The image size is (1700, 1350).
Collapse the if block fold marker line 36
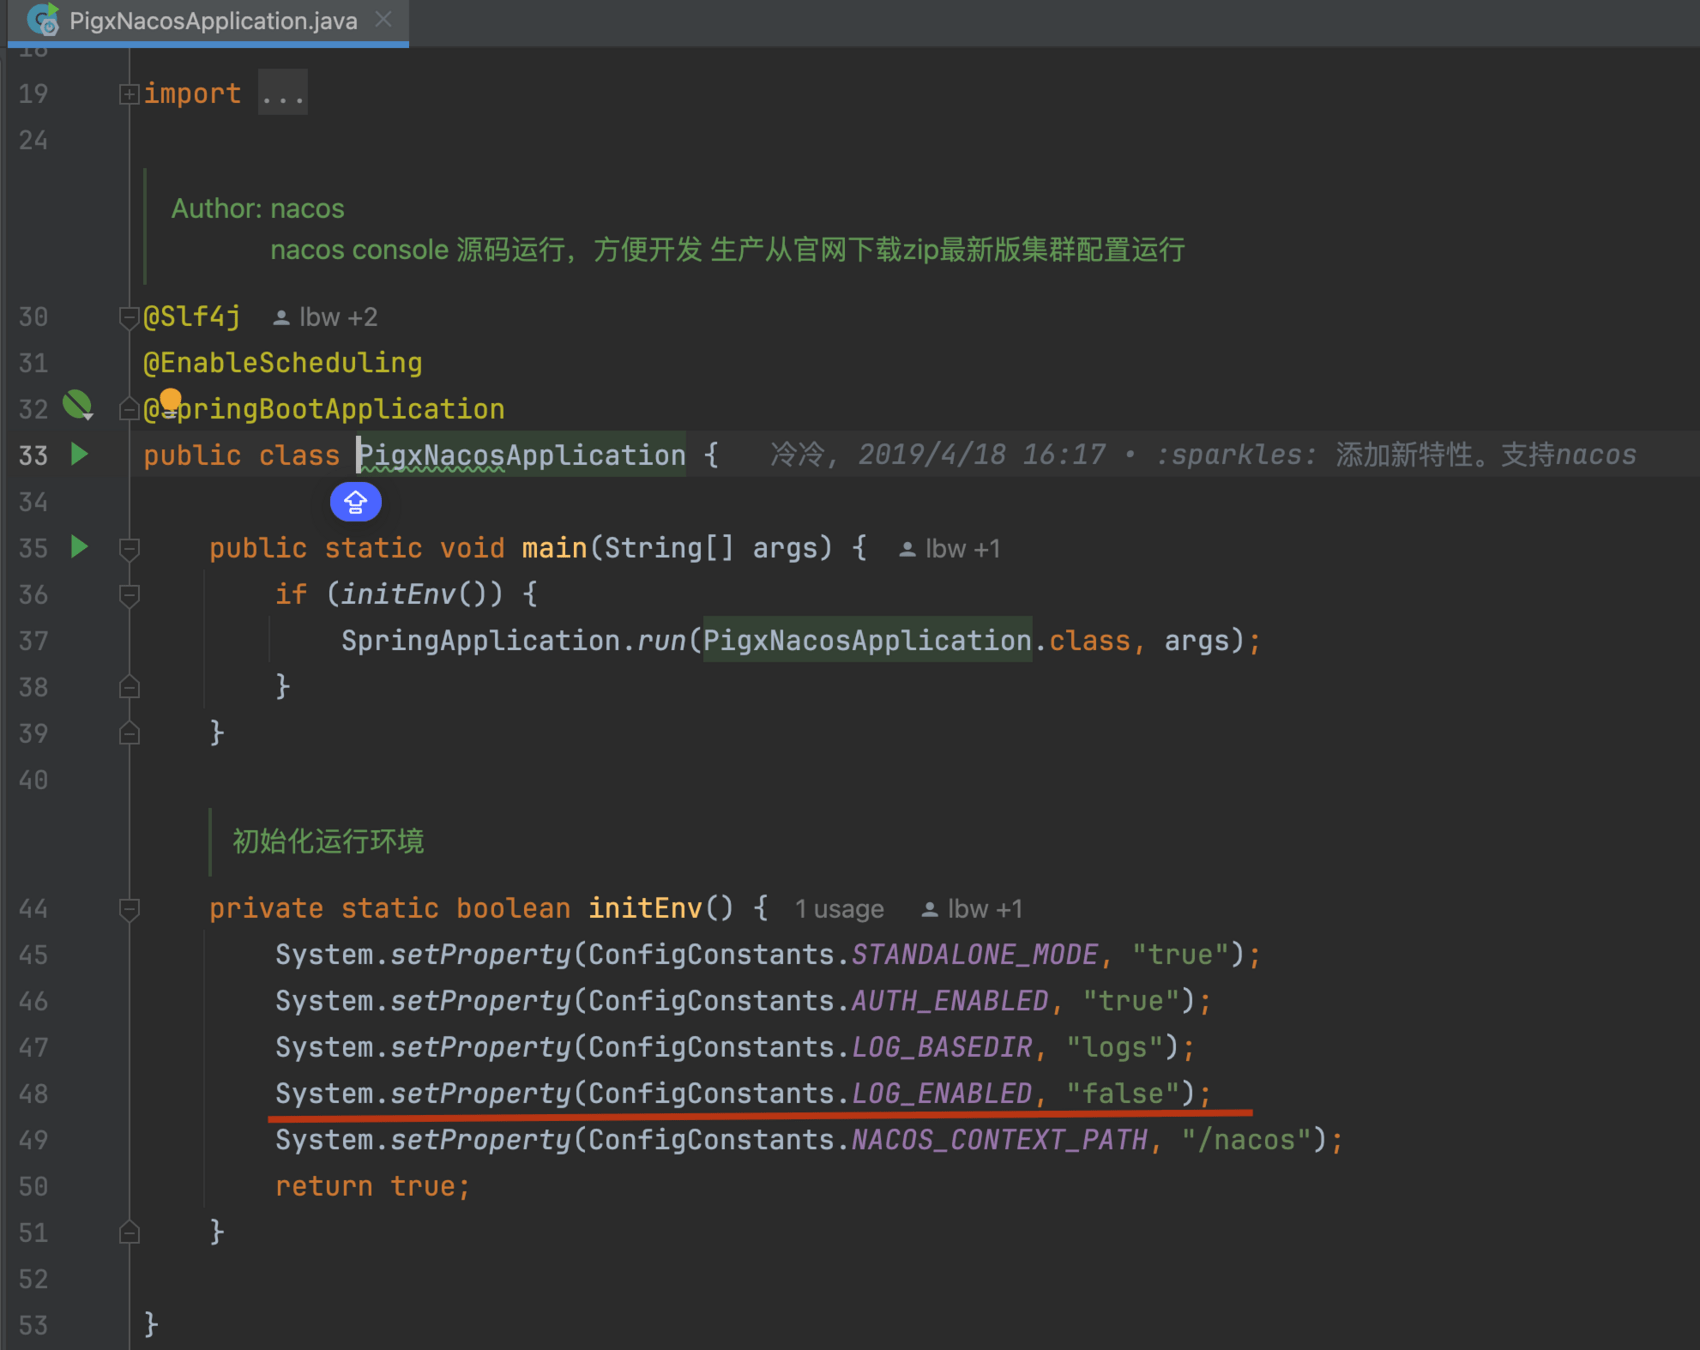tap(129, 596)
